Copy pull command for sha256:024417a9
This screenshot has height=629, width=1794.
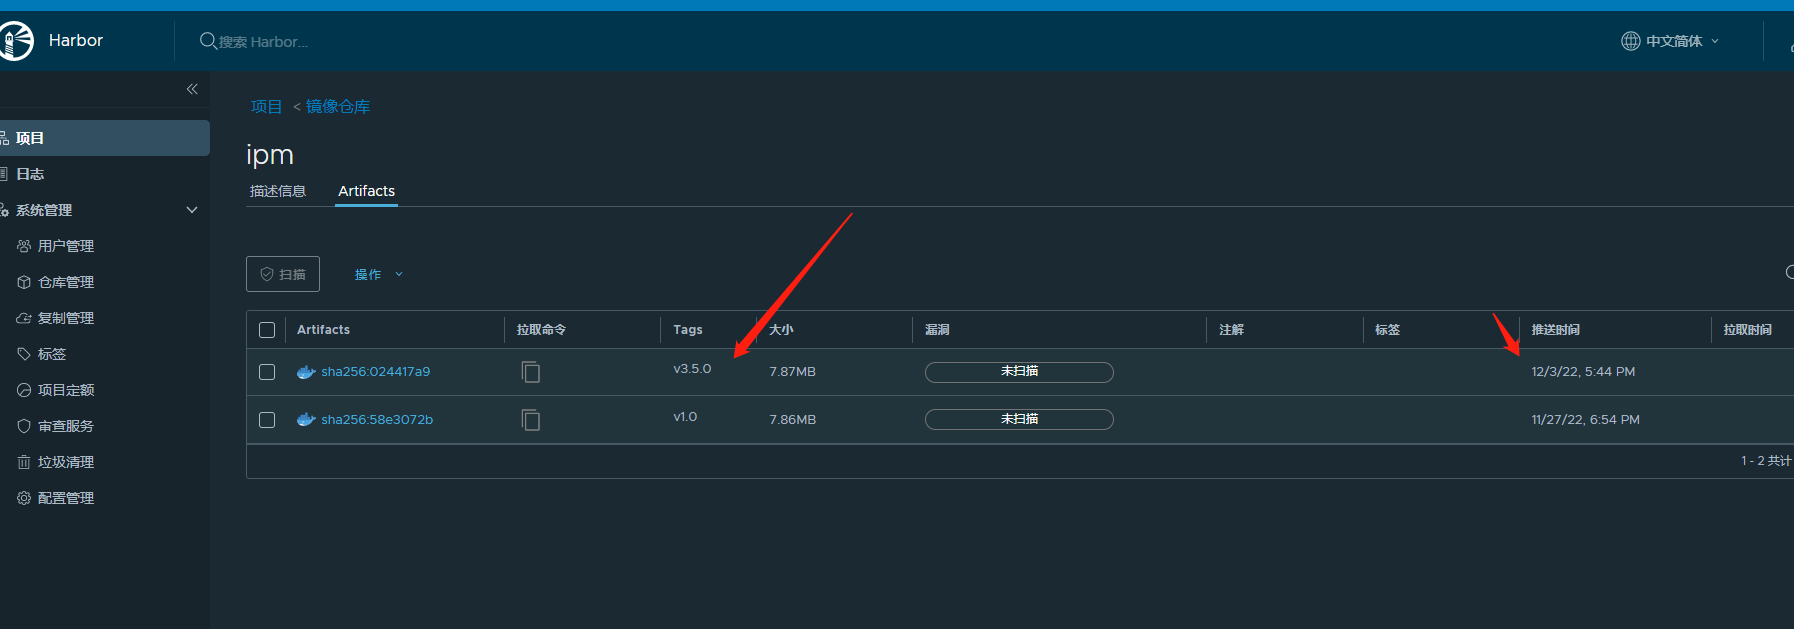(531, 372)
